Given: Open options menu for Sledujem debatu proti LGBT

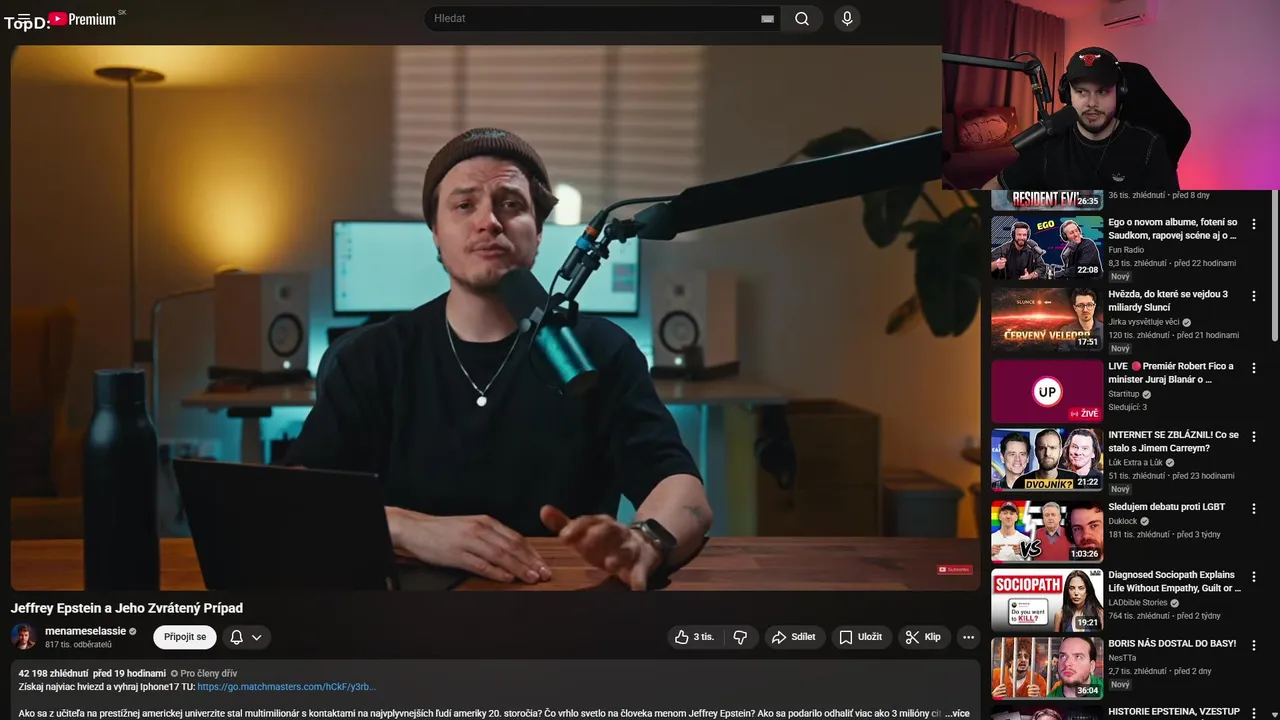Looking at the screenshot, I should point(1254,510).
